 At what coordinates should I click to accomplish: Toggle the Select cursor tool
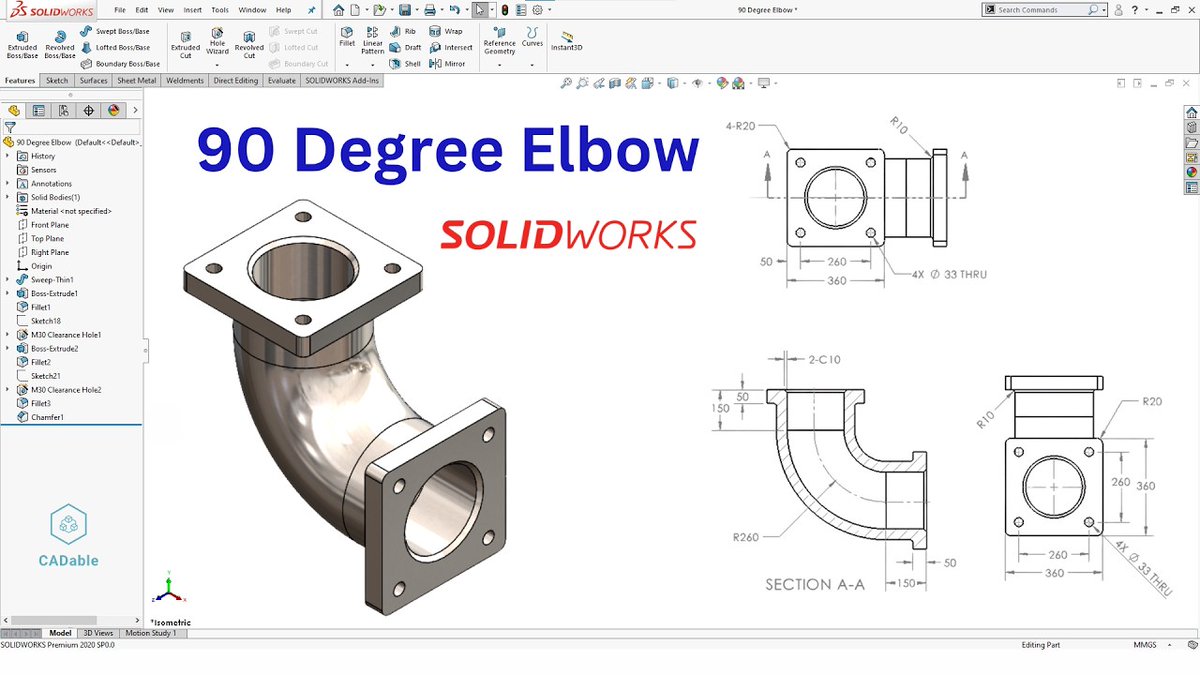tap(479, 10)
